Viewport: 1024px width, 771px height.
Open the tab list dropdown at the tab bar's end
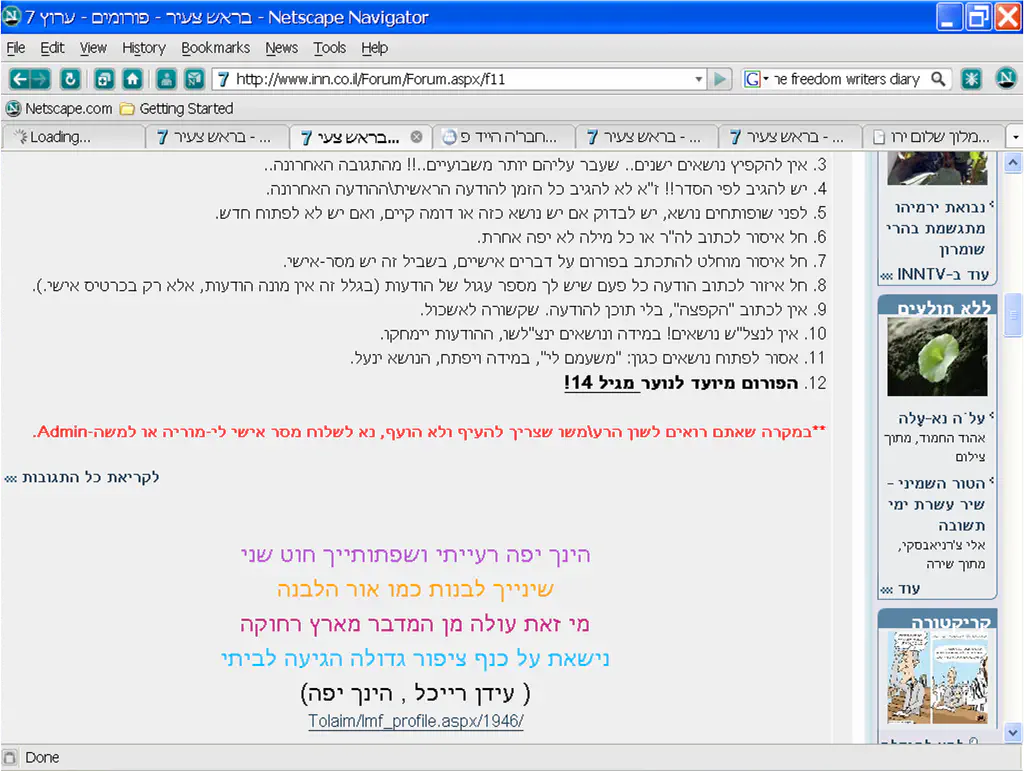[1014, 137]
